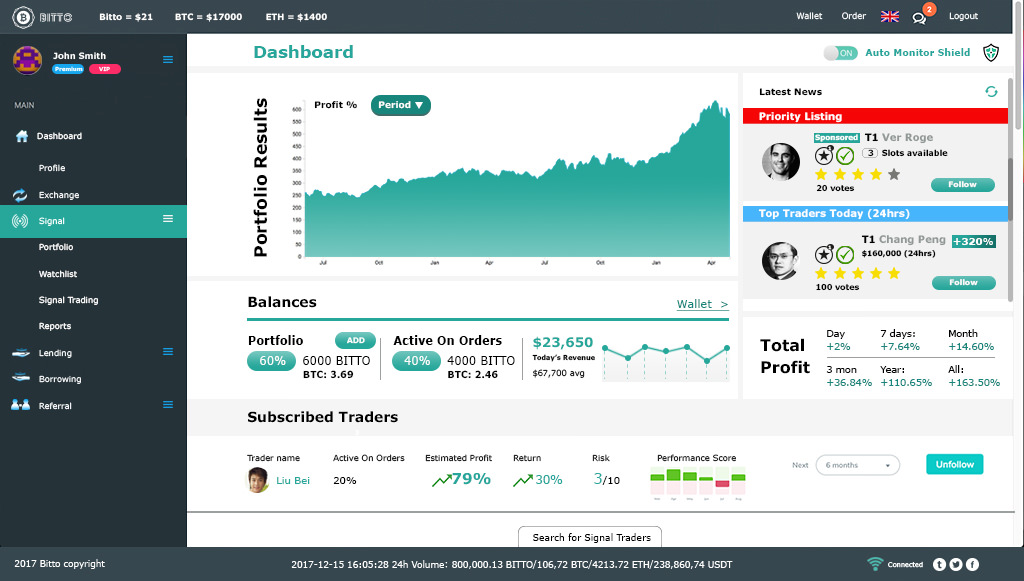Screen dimensions: 1024x581
Task: Open Watchlist in the sidebar
Action: 57,274
